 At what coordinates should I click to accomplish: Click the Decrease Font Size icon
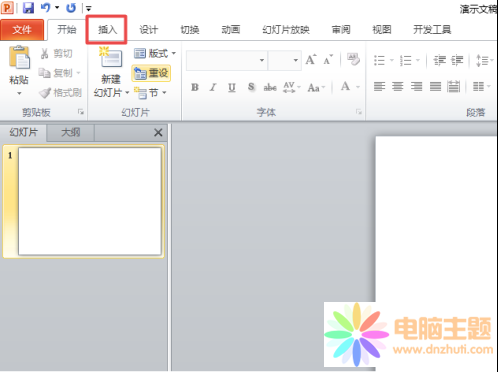pos(328,60)
